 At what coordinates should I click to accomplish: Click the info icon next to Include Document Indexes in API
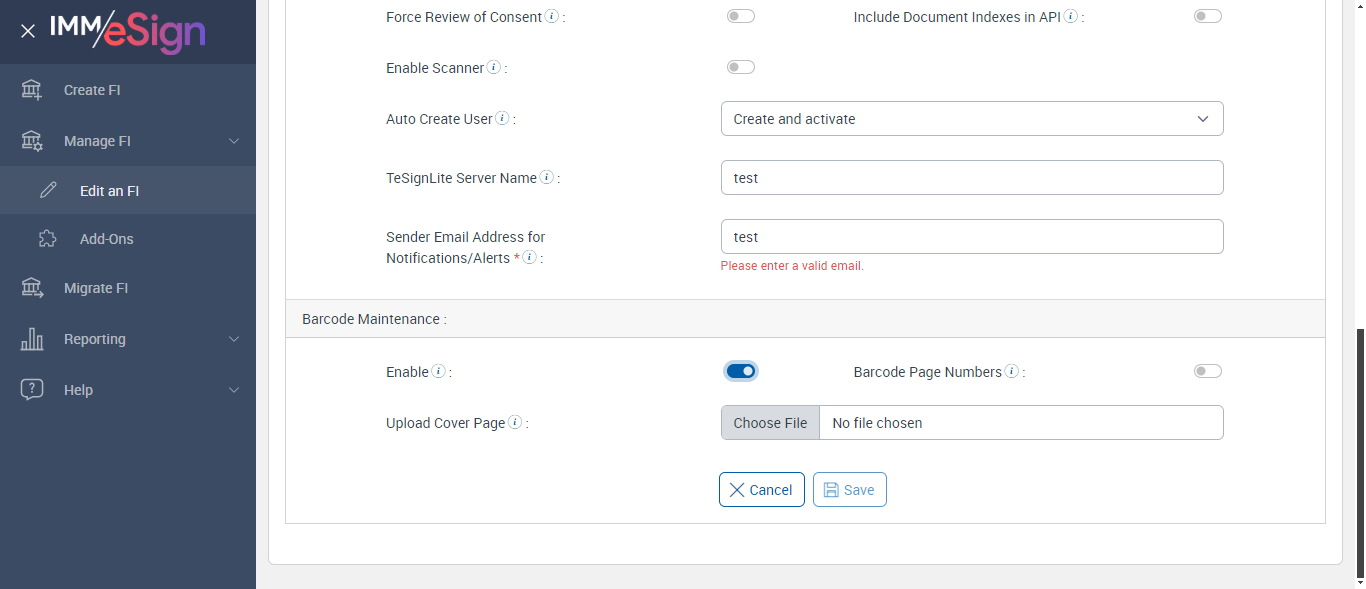click(1071, 17)
